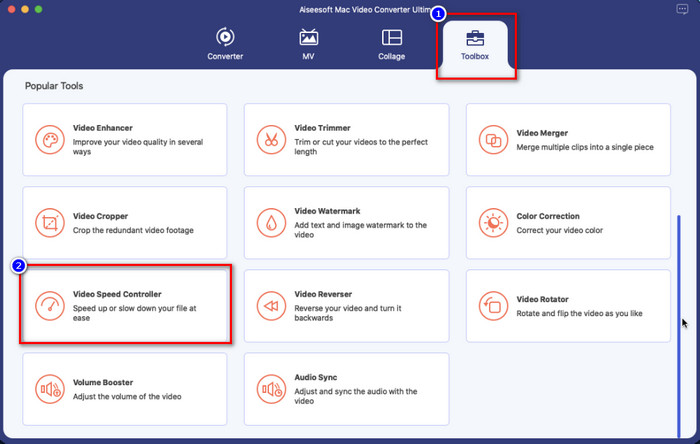Viewport: 700px width, 444px height.
Task: Switch to the MV tab label
Action: tap(308, 56)
